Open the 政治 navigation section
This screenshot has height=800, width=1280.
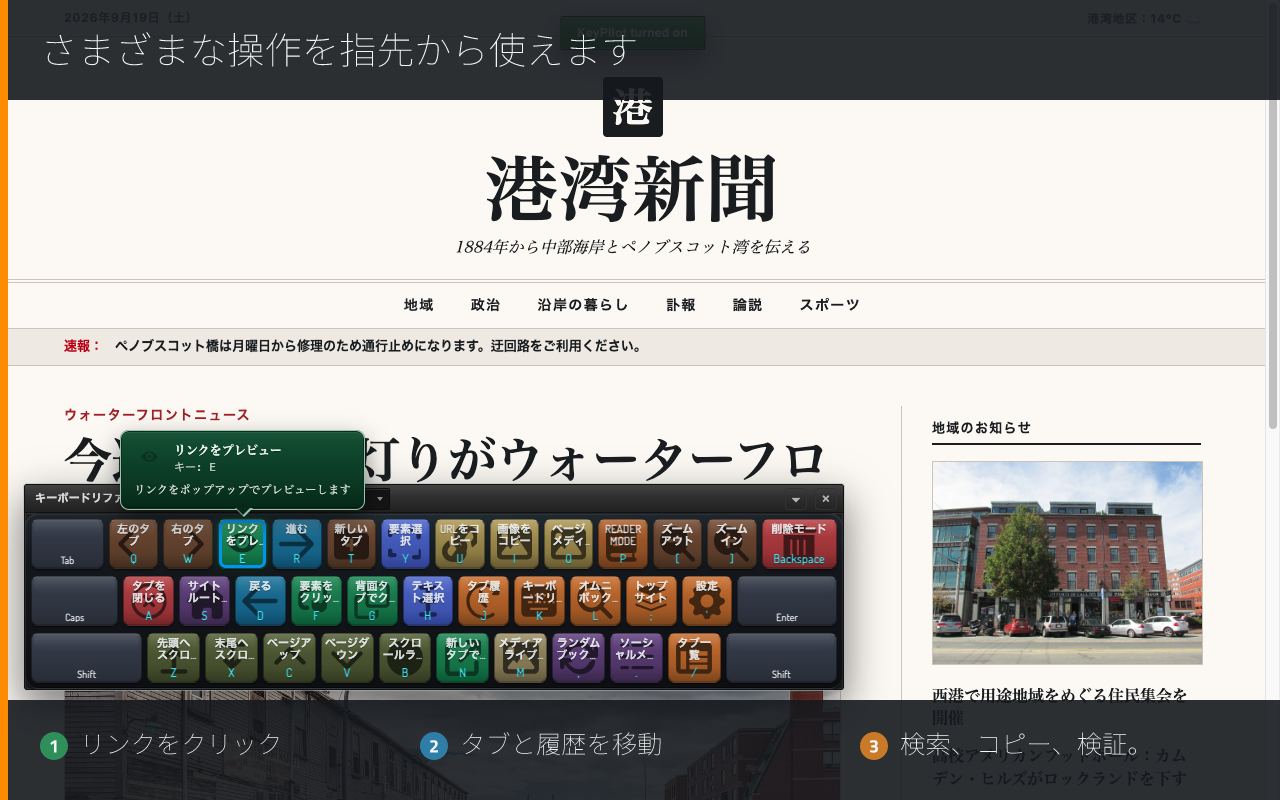(485, 305)
